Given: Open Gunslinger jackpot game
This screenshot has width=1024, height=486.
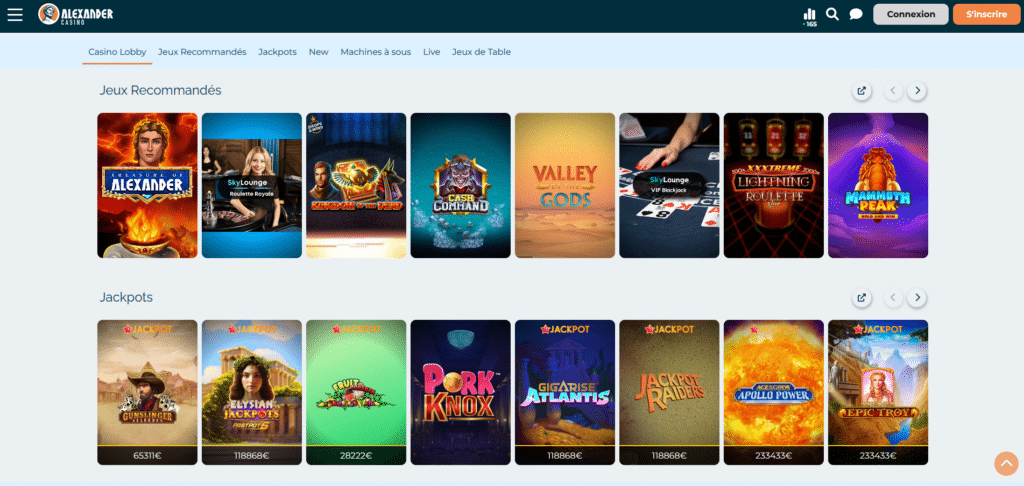Looking at the screenshot, I should click(x=148, y=392).
